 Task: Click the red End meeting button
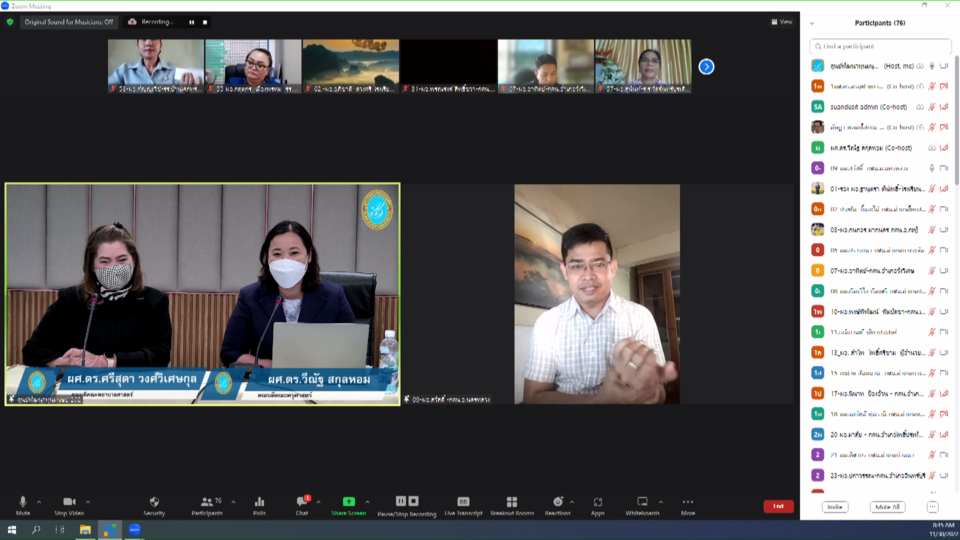[x=778, y=506]
